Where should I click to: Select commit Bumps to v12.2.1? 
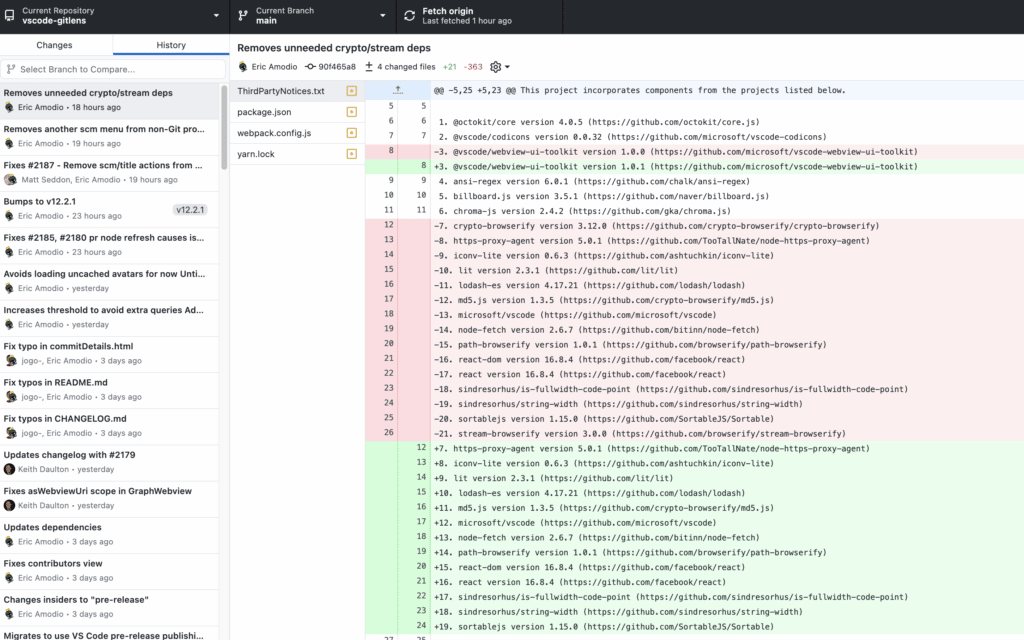coord(109,208)
